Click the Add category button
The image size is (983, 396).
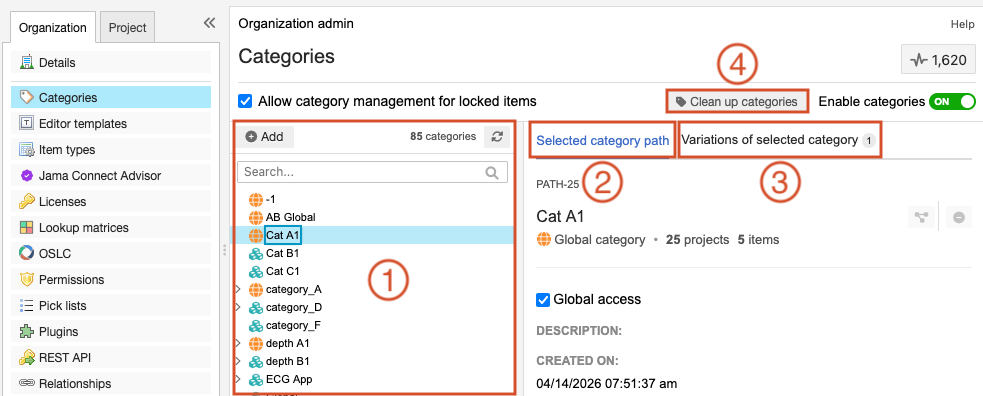pyautogui.click(x=265, y=137)
